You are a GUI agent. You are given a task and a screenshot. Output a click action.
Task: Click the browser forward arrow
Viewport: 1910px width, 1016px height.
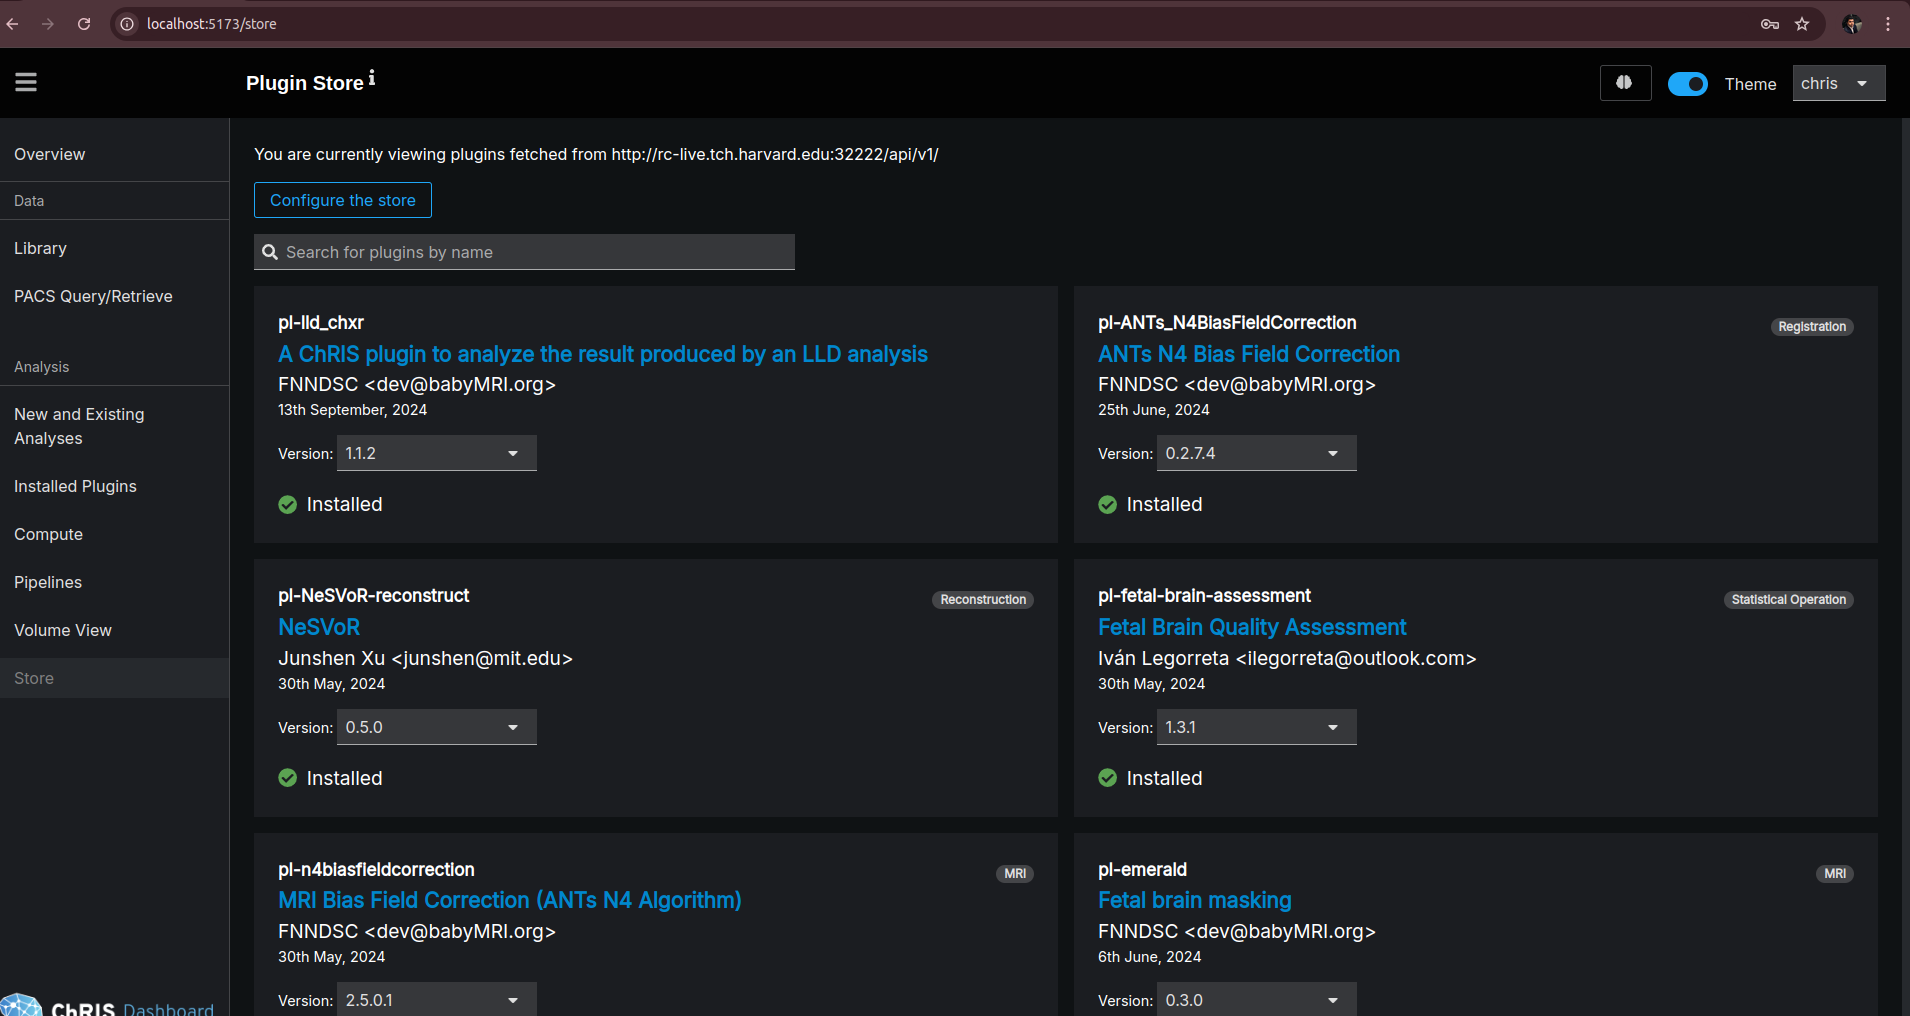click(x=48, y=24)
